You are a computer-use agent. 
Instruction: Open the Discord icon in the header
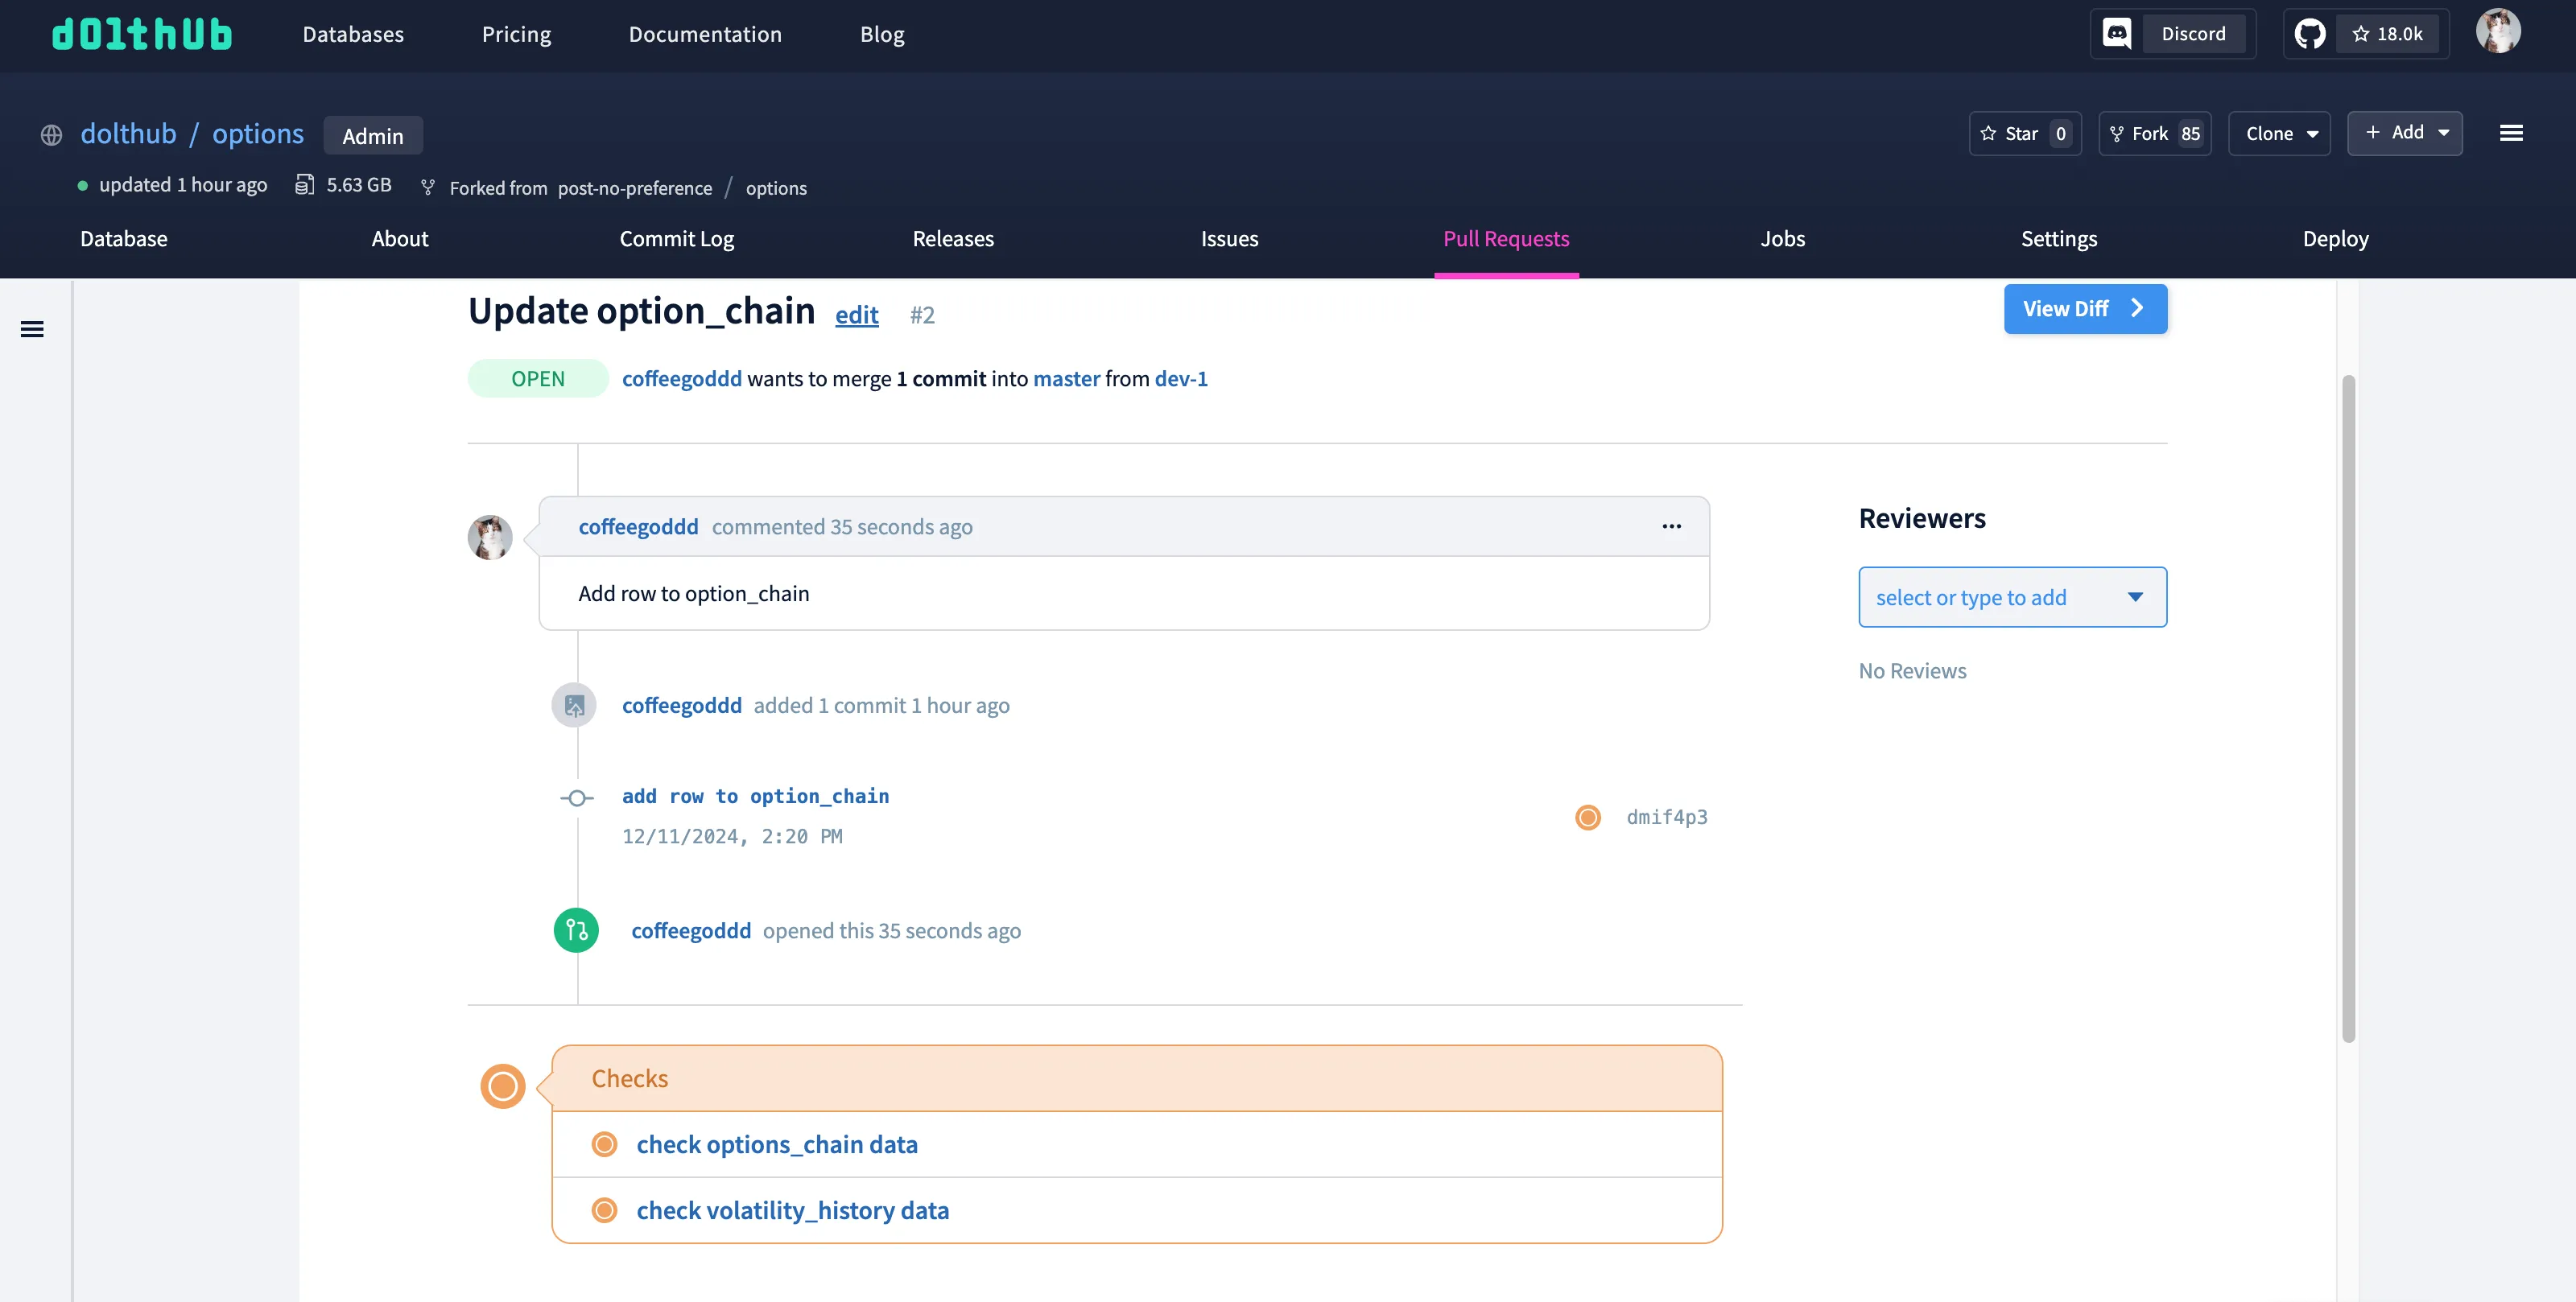2117,33
